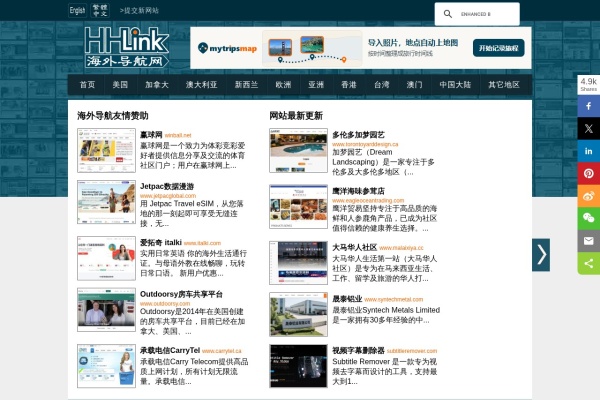Click the 晟泰铝业 title link
600x400 pixels.
click(347, 299)
